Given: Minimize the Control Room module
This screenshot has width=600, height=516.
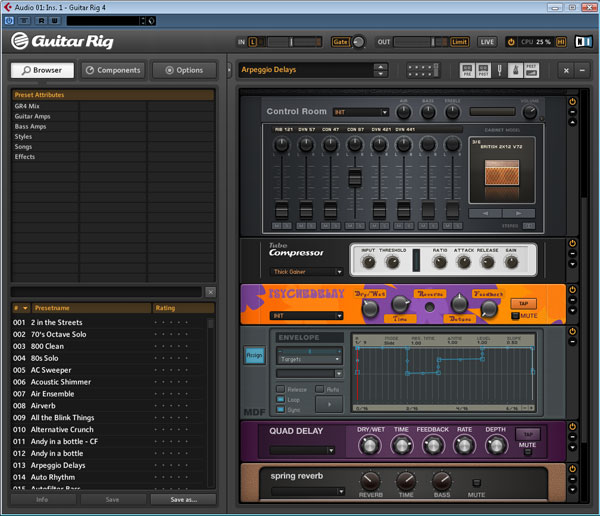Looking at the screenshot, I should pos(572,112).
